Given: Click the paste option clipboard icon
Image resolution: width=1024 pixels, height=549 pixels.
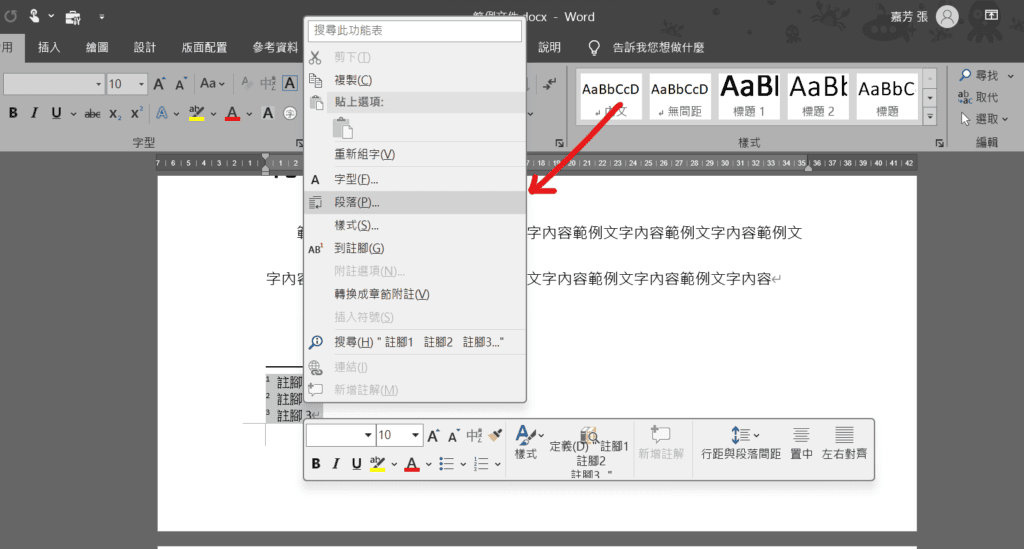Looking at the screenshot, I should 343,128.
